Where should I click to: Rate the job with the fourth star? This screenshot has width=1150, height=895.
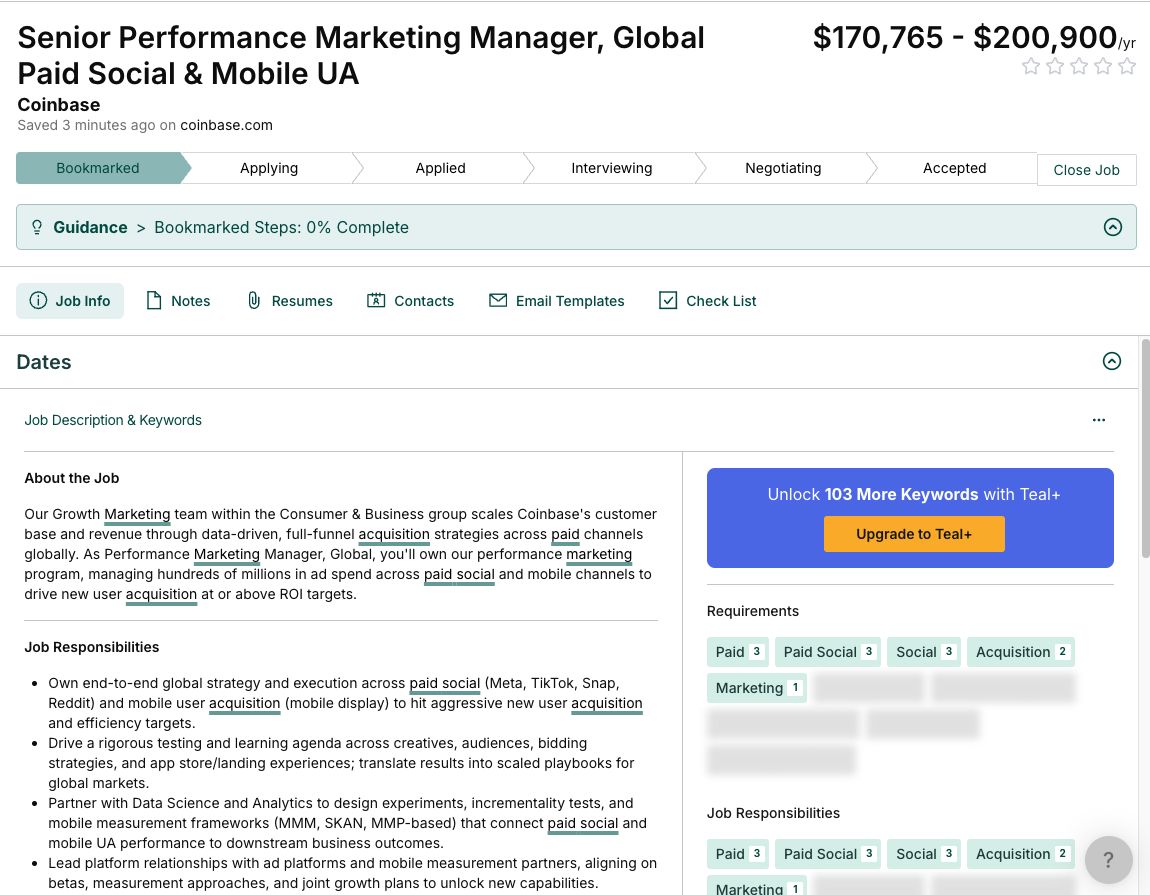coord(1103,67)
